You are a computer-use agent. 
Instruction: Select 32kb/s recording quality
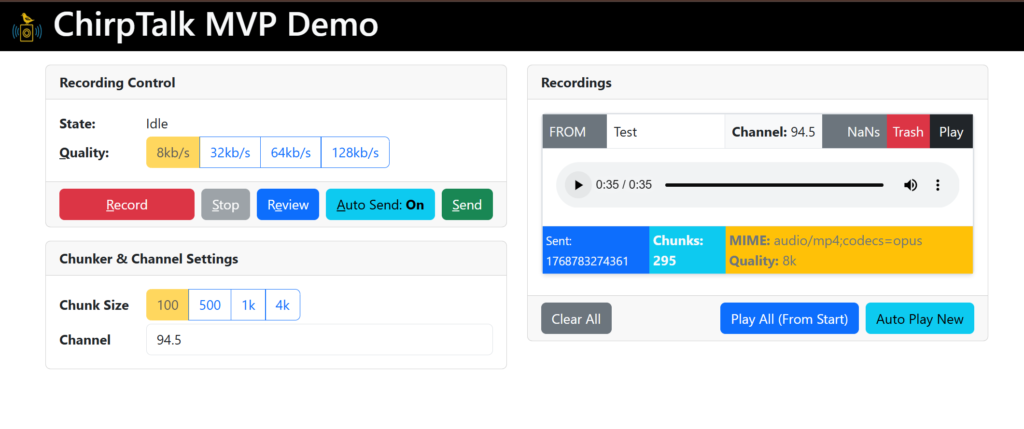point(230,153)
